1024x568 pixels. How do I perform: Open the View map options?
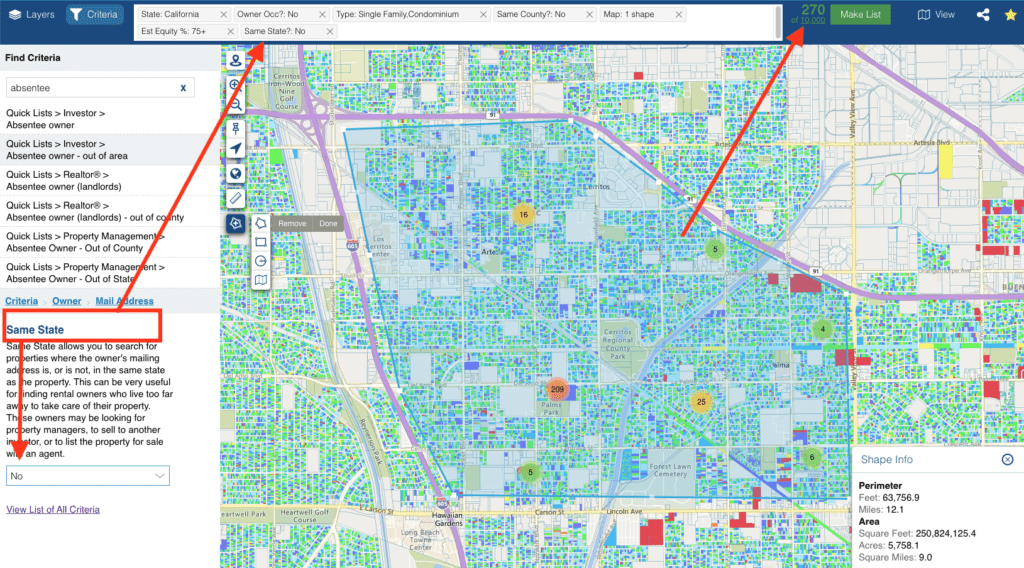click(x=936, y=14)
